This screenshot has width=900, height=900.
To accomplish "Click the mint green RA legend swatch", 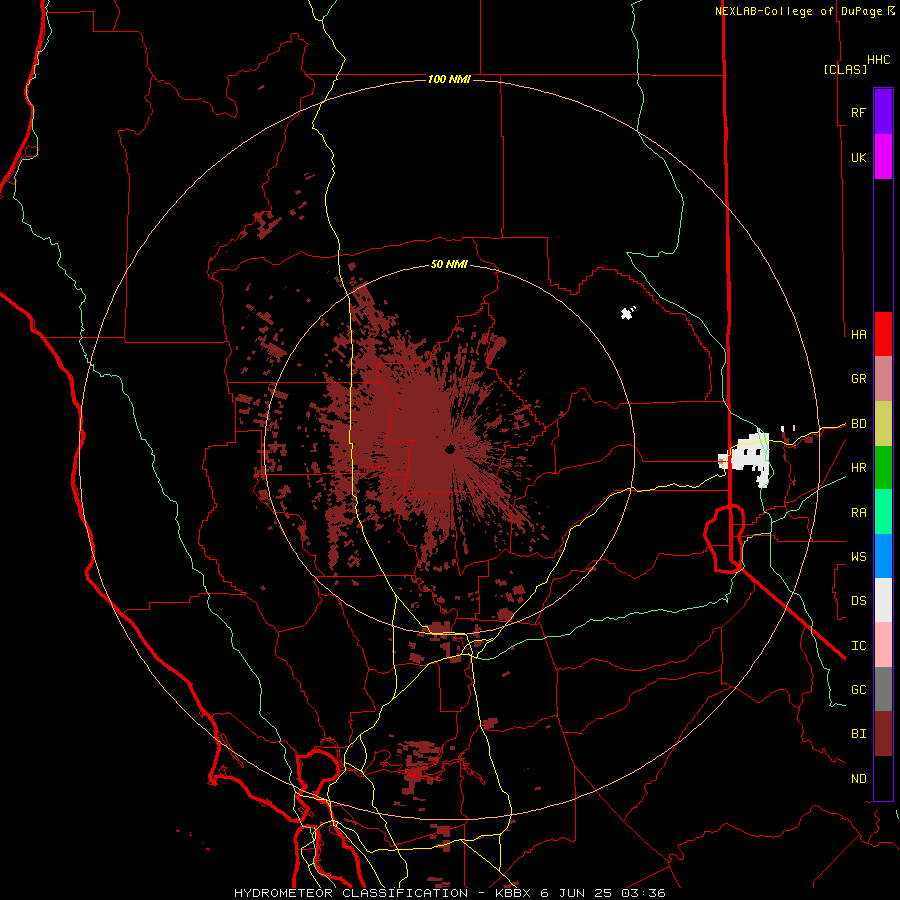I will (x=883, y=512).
